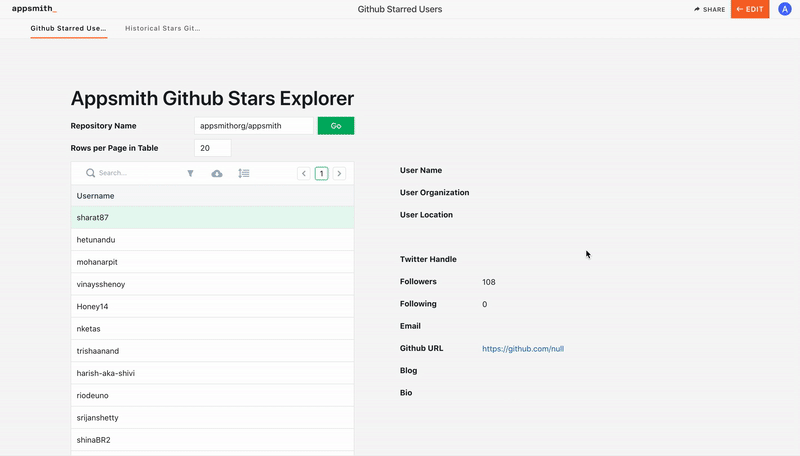Go to next table page
Image resolution: width=800 pixels, height=456 pixels.
click(x=339, y=173)
